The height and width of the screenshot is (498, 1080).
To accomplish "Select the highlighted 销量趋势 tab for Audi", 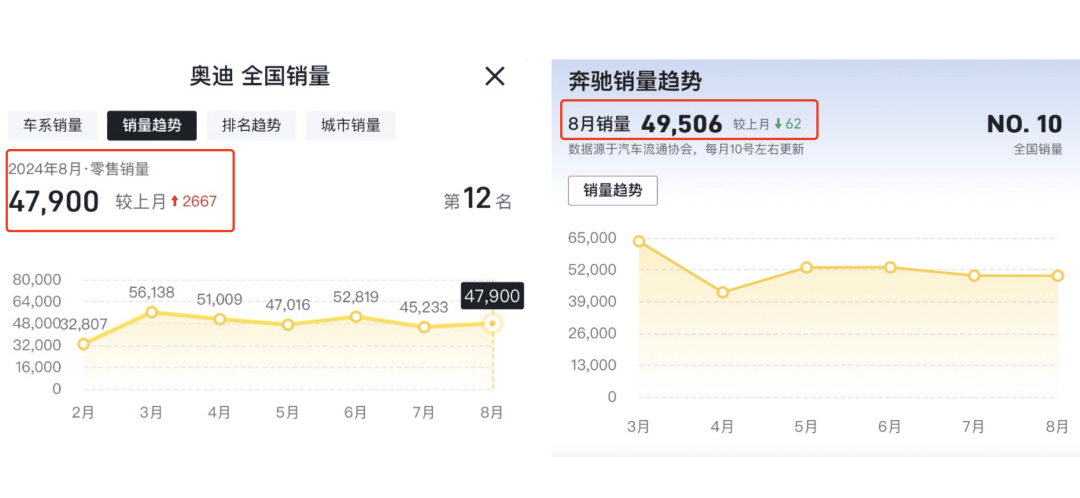I will point(152,125).
